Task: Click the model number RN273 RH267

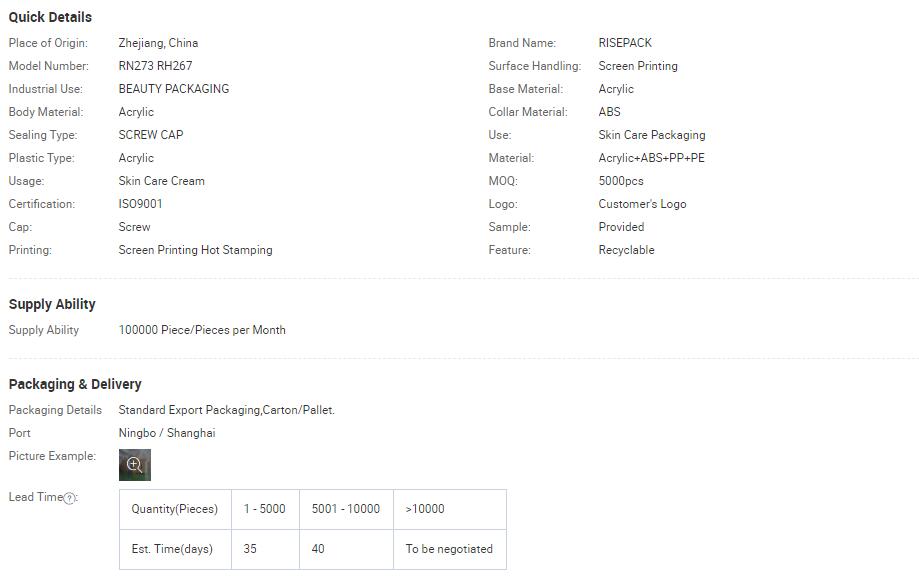Action: tap(155, 66)
